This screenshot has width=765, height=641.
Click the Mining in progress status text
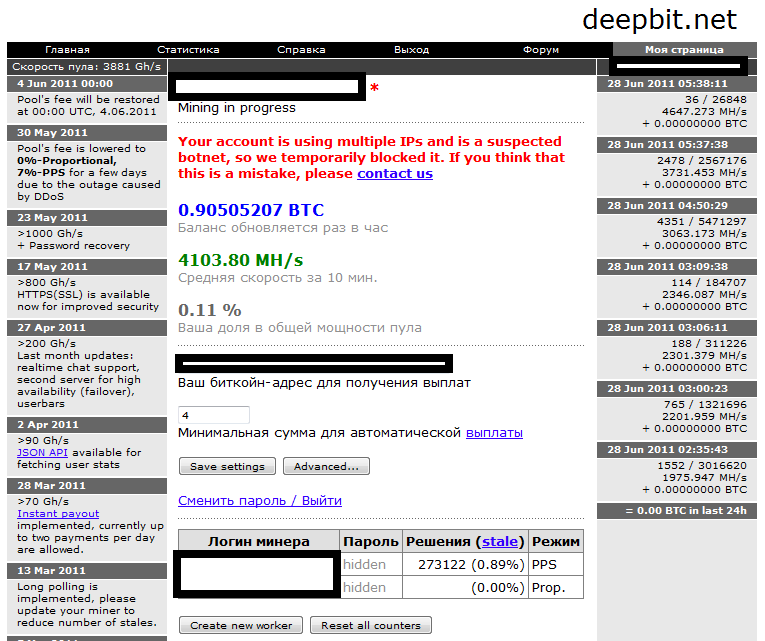pos(237,108)
